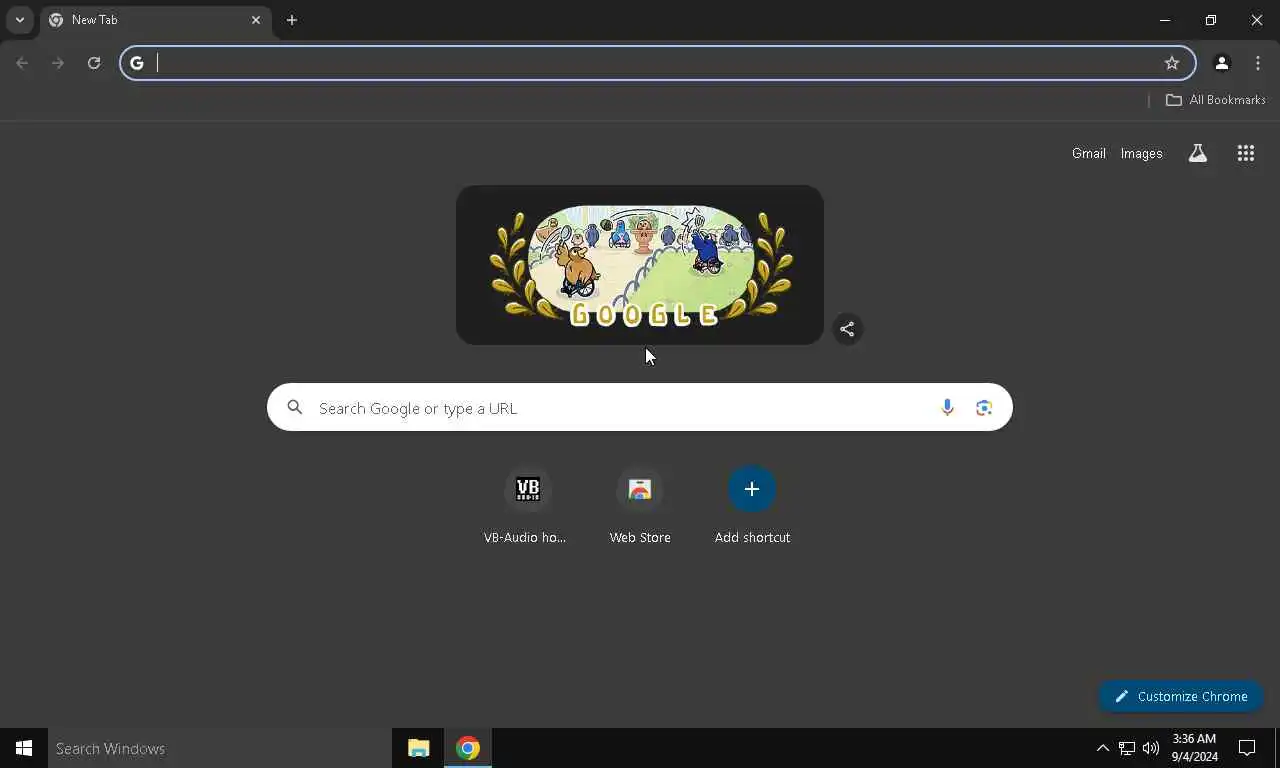Screen dimensions: 1280x768
Task: Open the Windows Start menu
Action: pos(24,748)
